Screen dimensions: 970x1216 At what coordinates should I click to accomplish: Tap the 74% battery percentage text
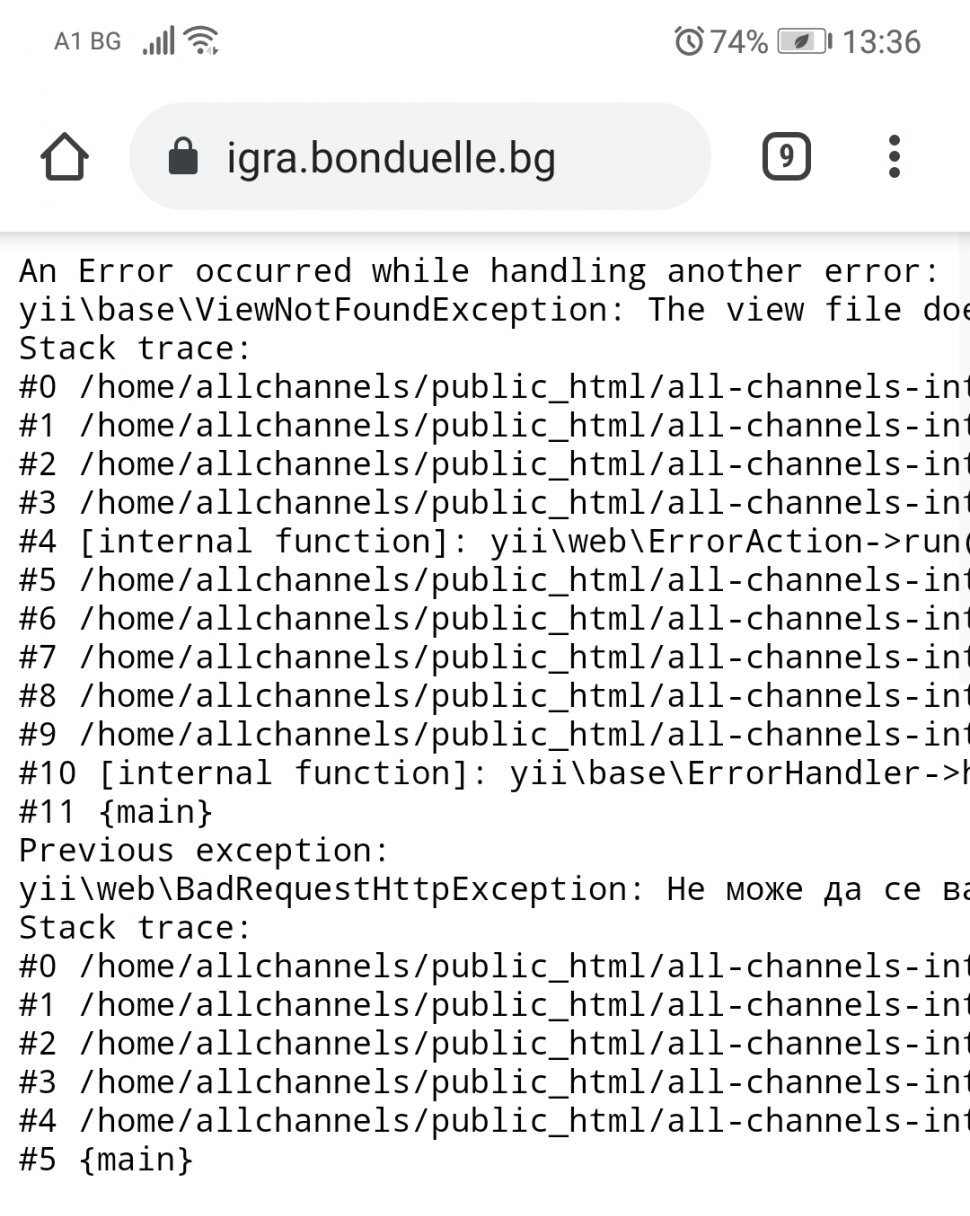(739, 41)
